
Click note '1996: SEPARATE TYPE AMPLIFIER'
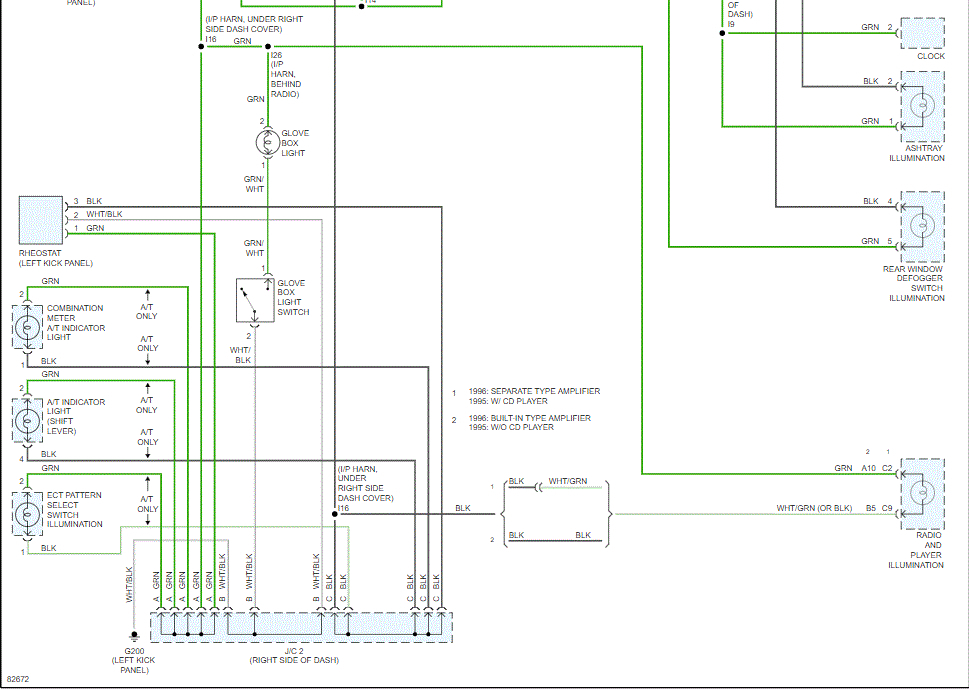coord(534,391)
